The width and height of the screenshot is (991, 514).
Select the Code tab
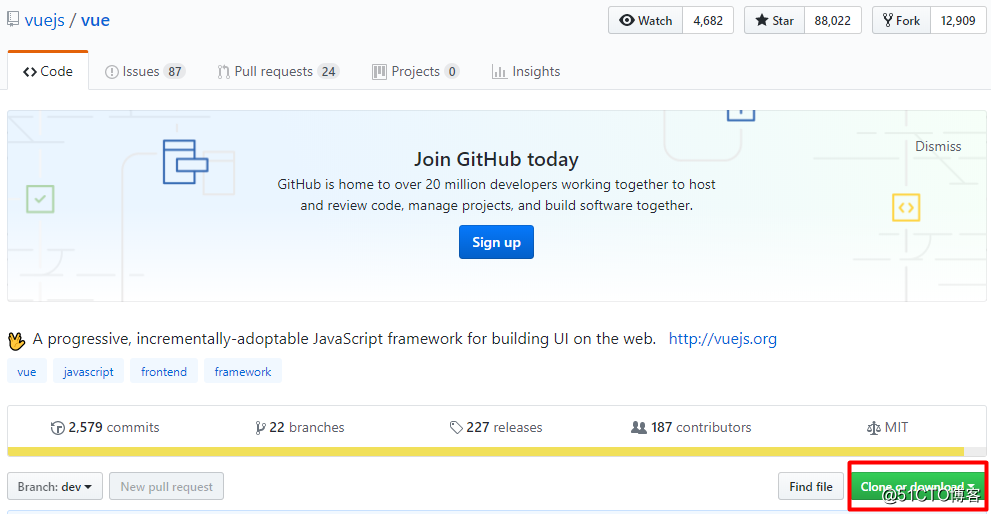pyautogui.click(x=48, y=71)
